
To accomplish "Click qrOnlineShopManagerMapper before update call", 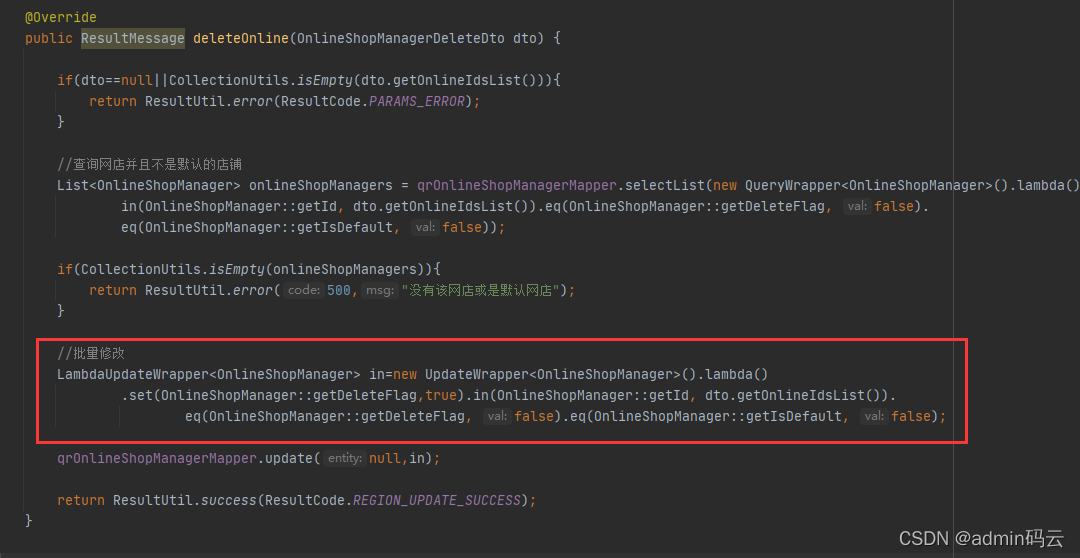I will [x=156, y=458].
